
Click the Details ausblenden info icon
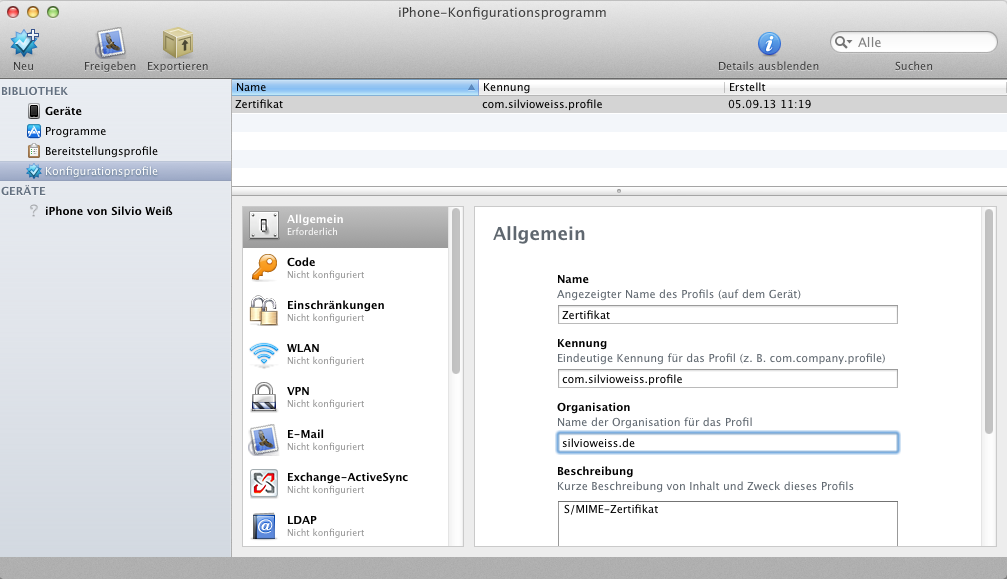coord(769,44)
